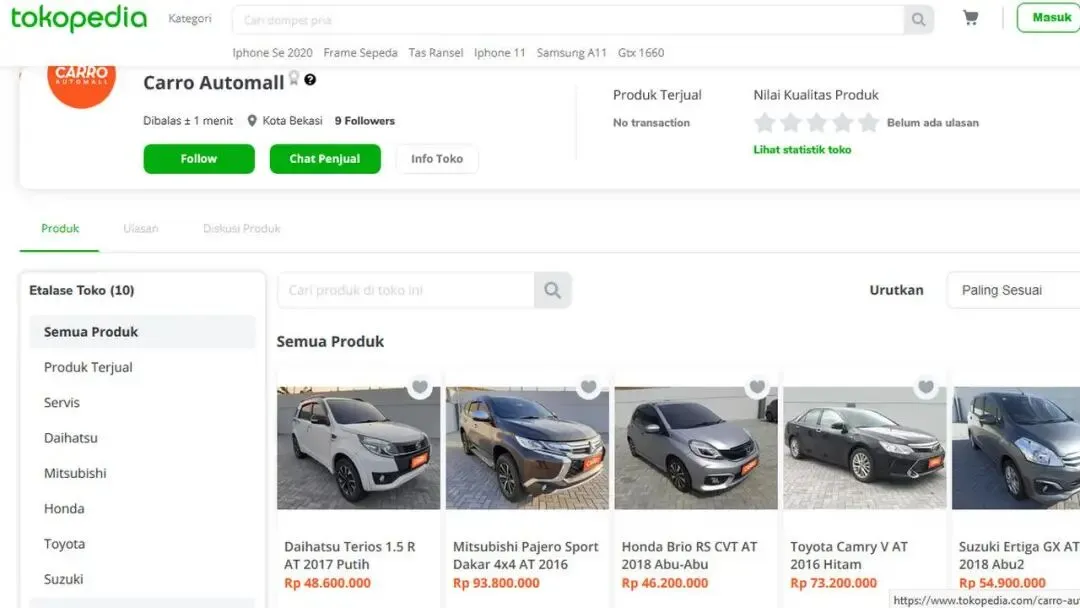Click the search magnifier button in header
The image size is (1080, 608).
pyautogui.click(x=918, y=20)
